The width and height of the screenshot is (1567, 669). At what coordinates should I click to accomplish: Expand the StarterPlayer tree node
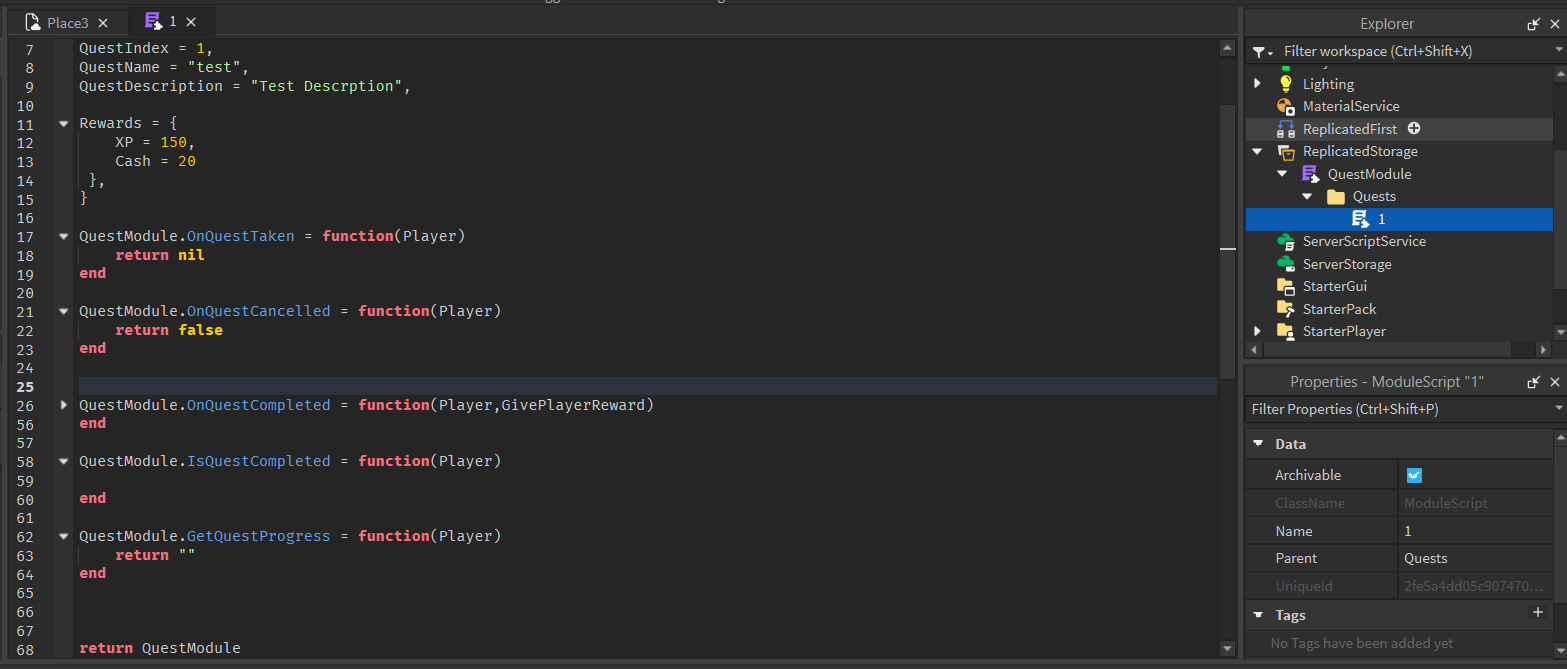coord(1258,331)
